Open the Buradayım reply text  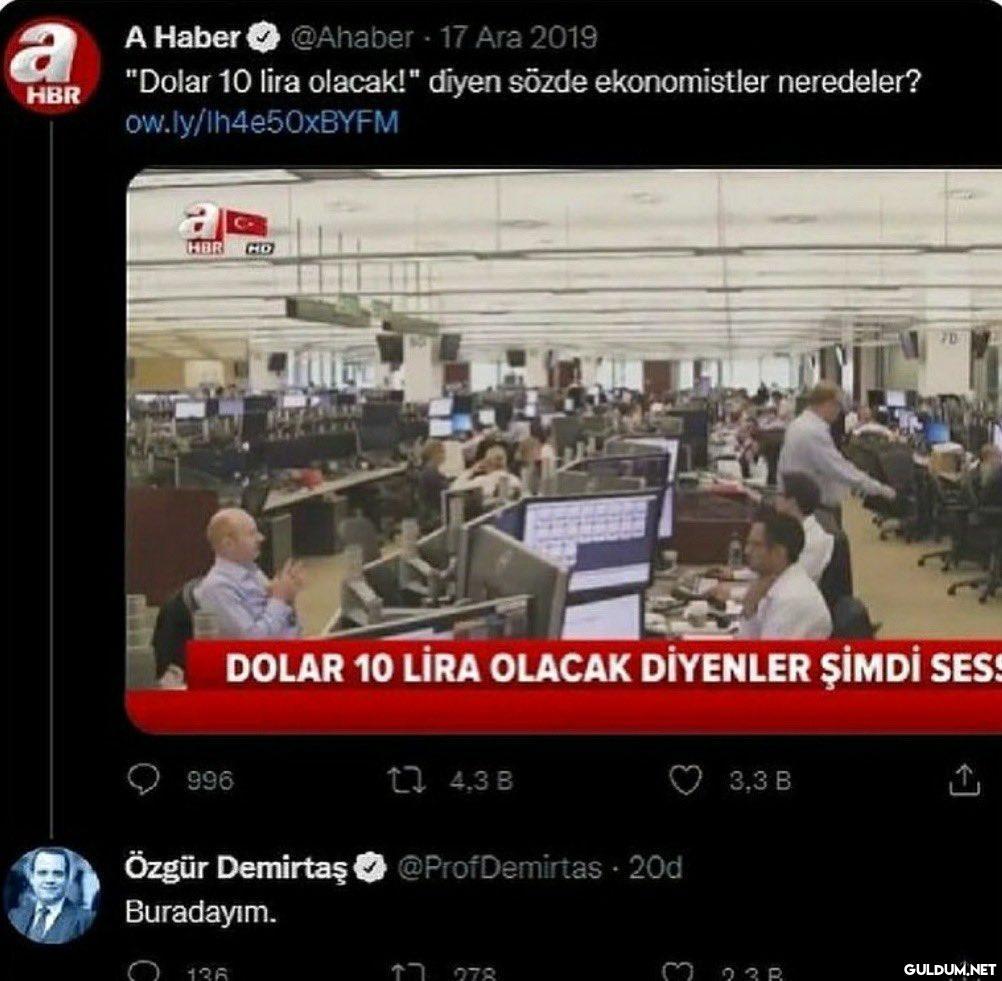201,912
